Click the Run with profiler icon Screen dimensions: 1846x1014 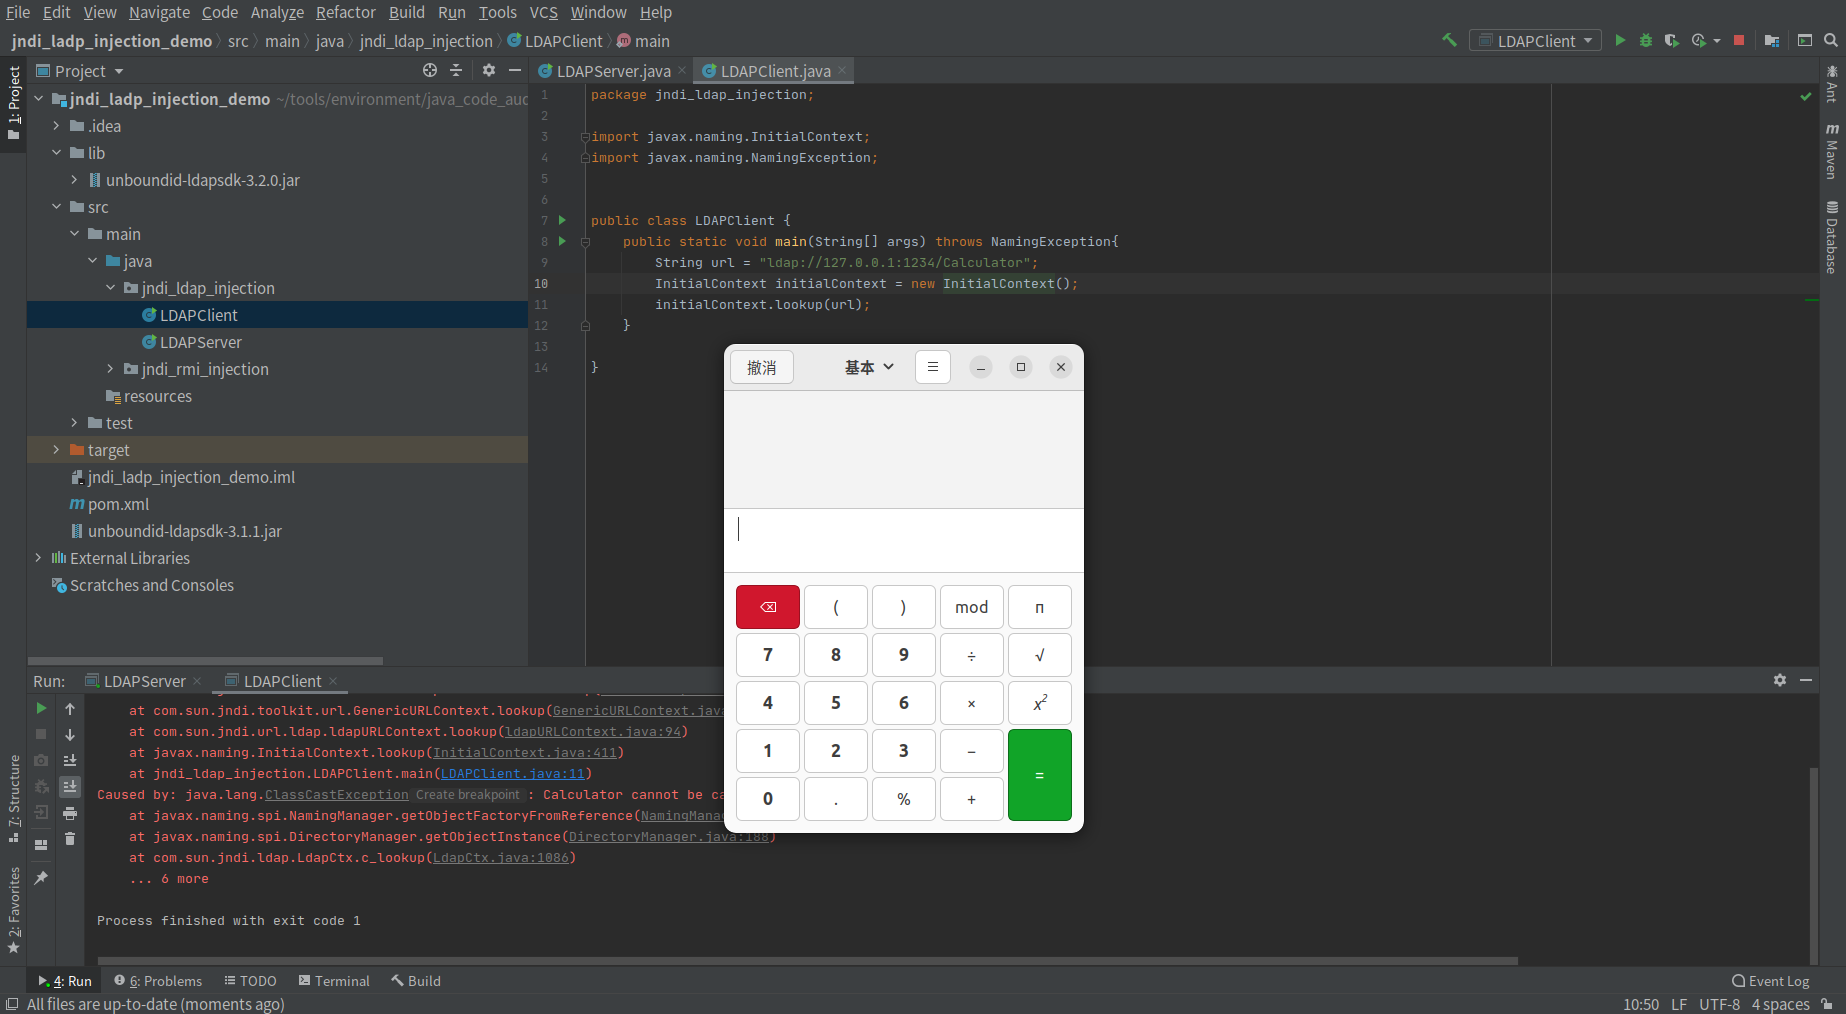tap(1698, 41)
